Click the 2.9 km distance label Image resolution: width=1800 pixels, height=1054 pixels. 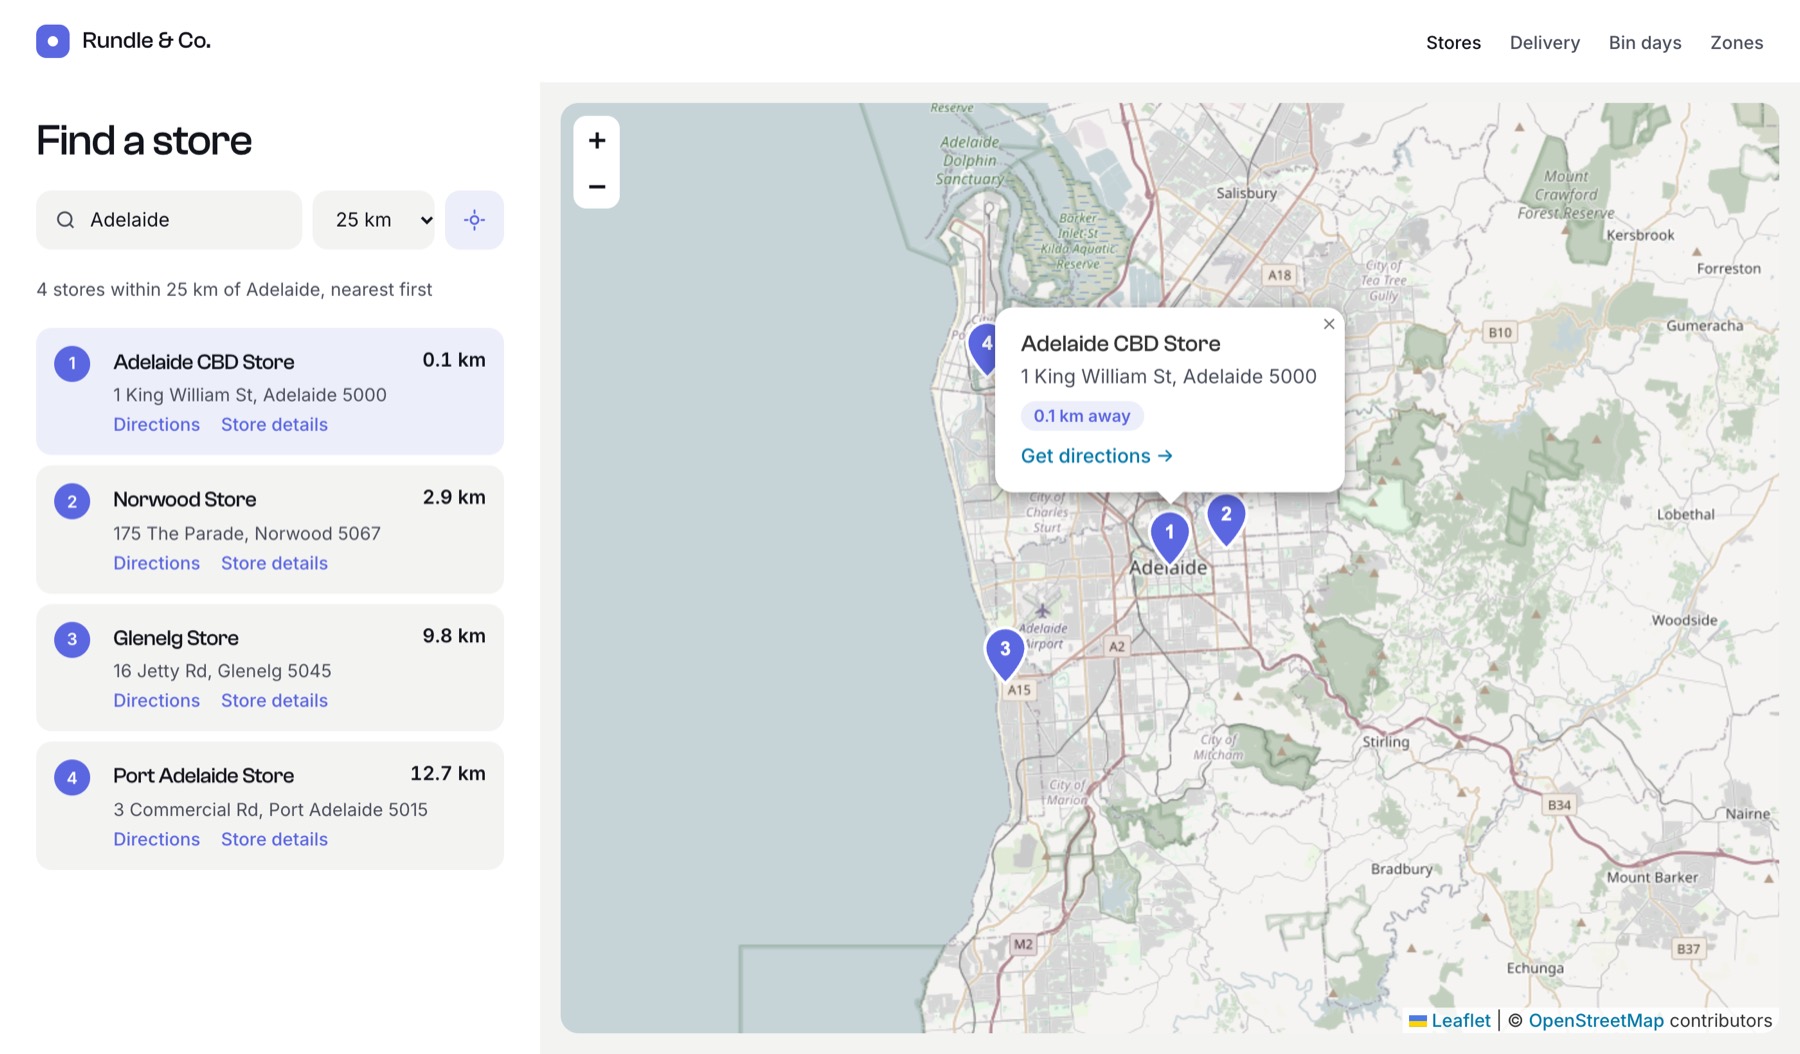point(454,497)
